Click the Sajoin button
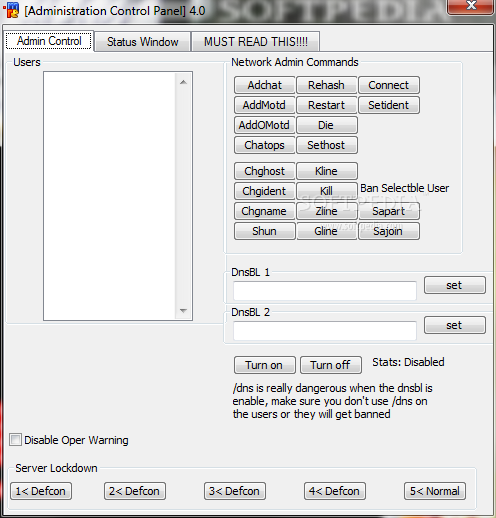 389,231
